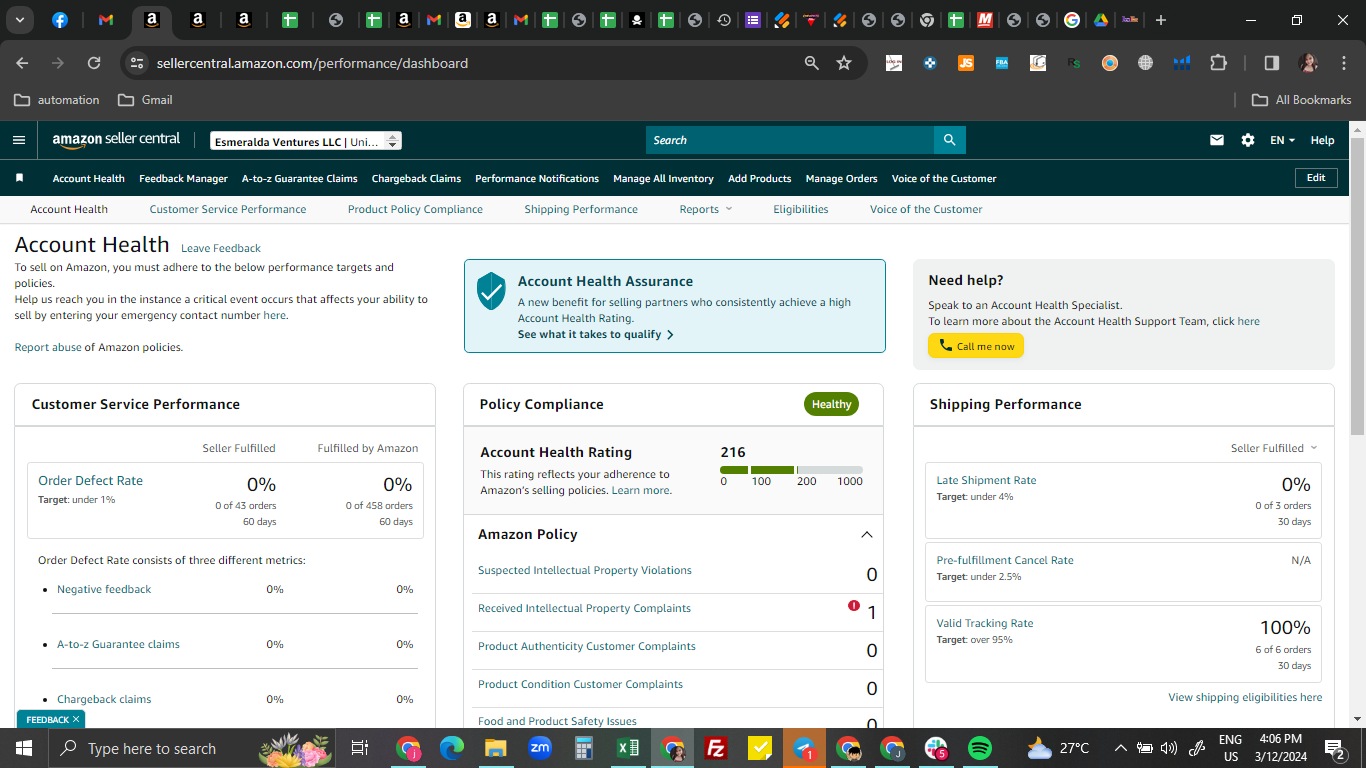Click the red alert icon by Intellectual Property Complaints
Viewport: 1366px width, 768px height.
coord(854,605)
